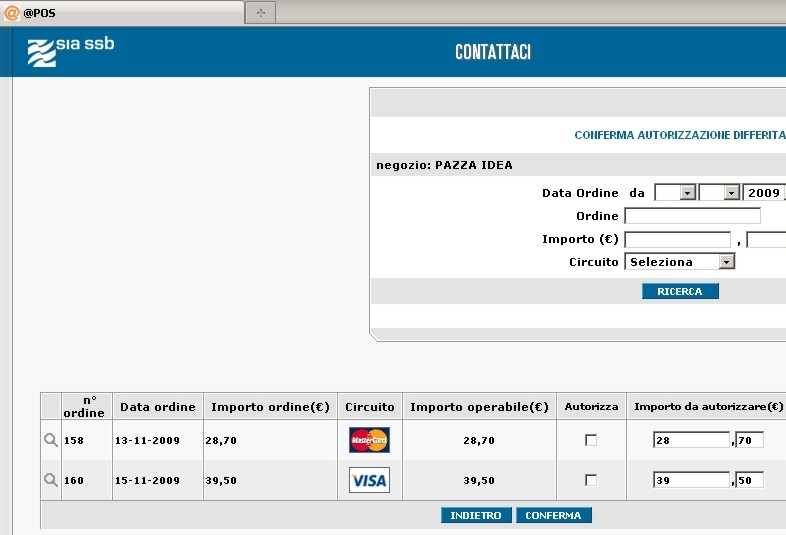Click the Data ordine column header
The image size is (786, 535).
tap(158, 406)
